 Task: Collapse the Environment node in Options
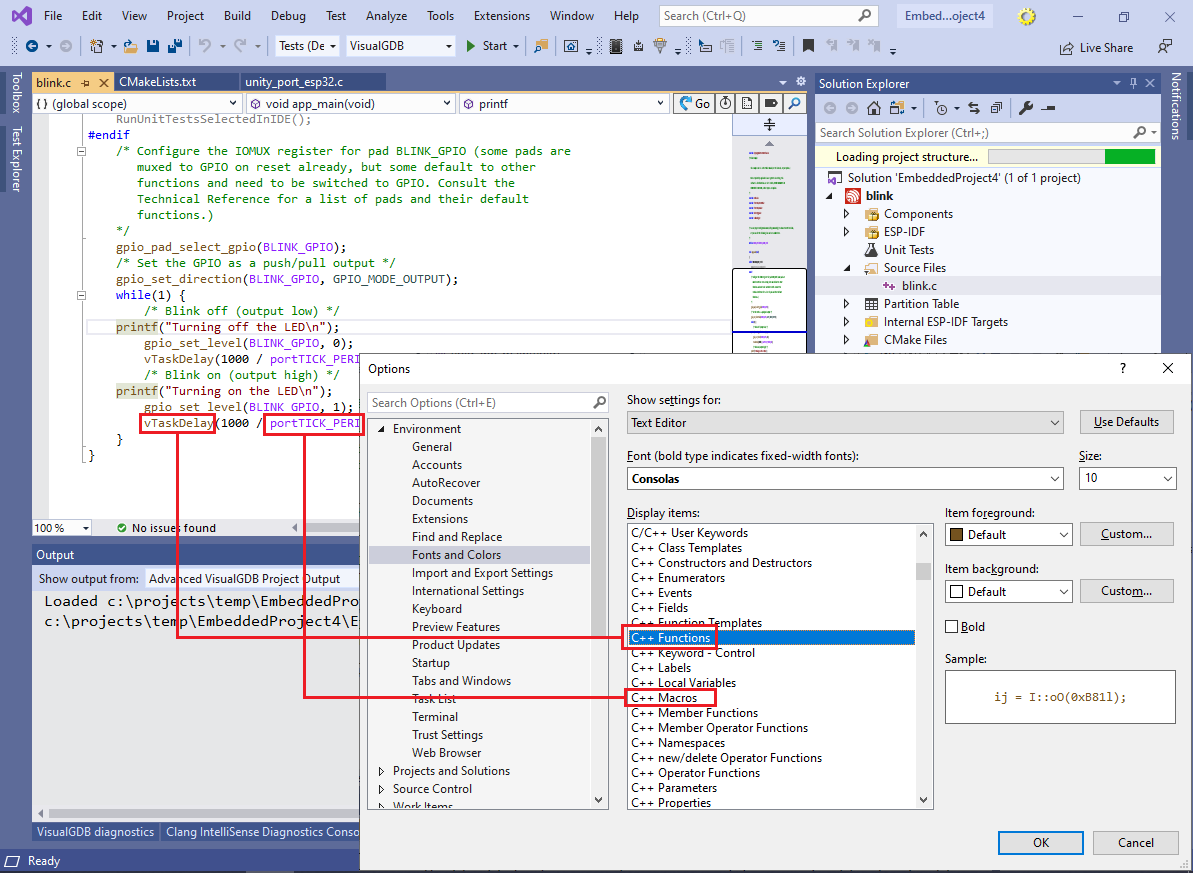click(382, 429)
